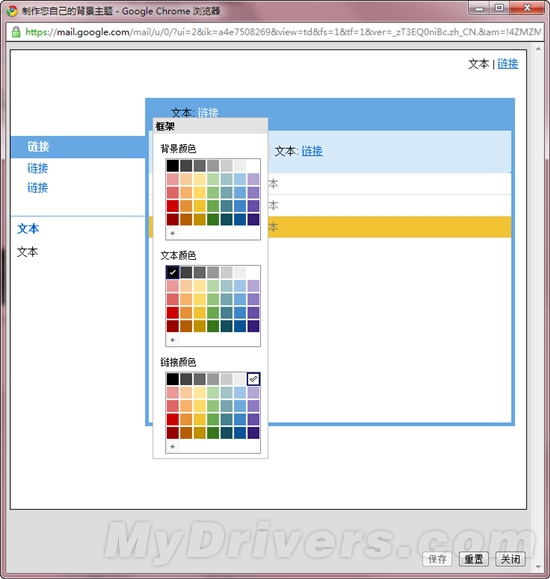Click the 关闭 close button at bottom
This screenshot has height=579, width=550.
[x=510, y=559]
